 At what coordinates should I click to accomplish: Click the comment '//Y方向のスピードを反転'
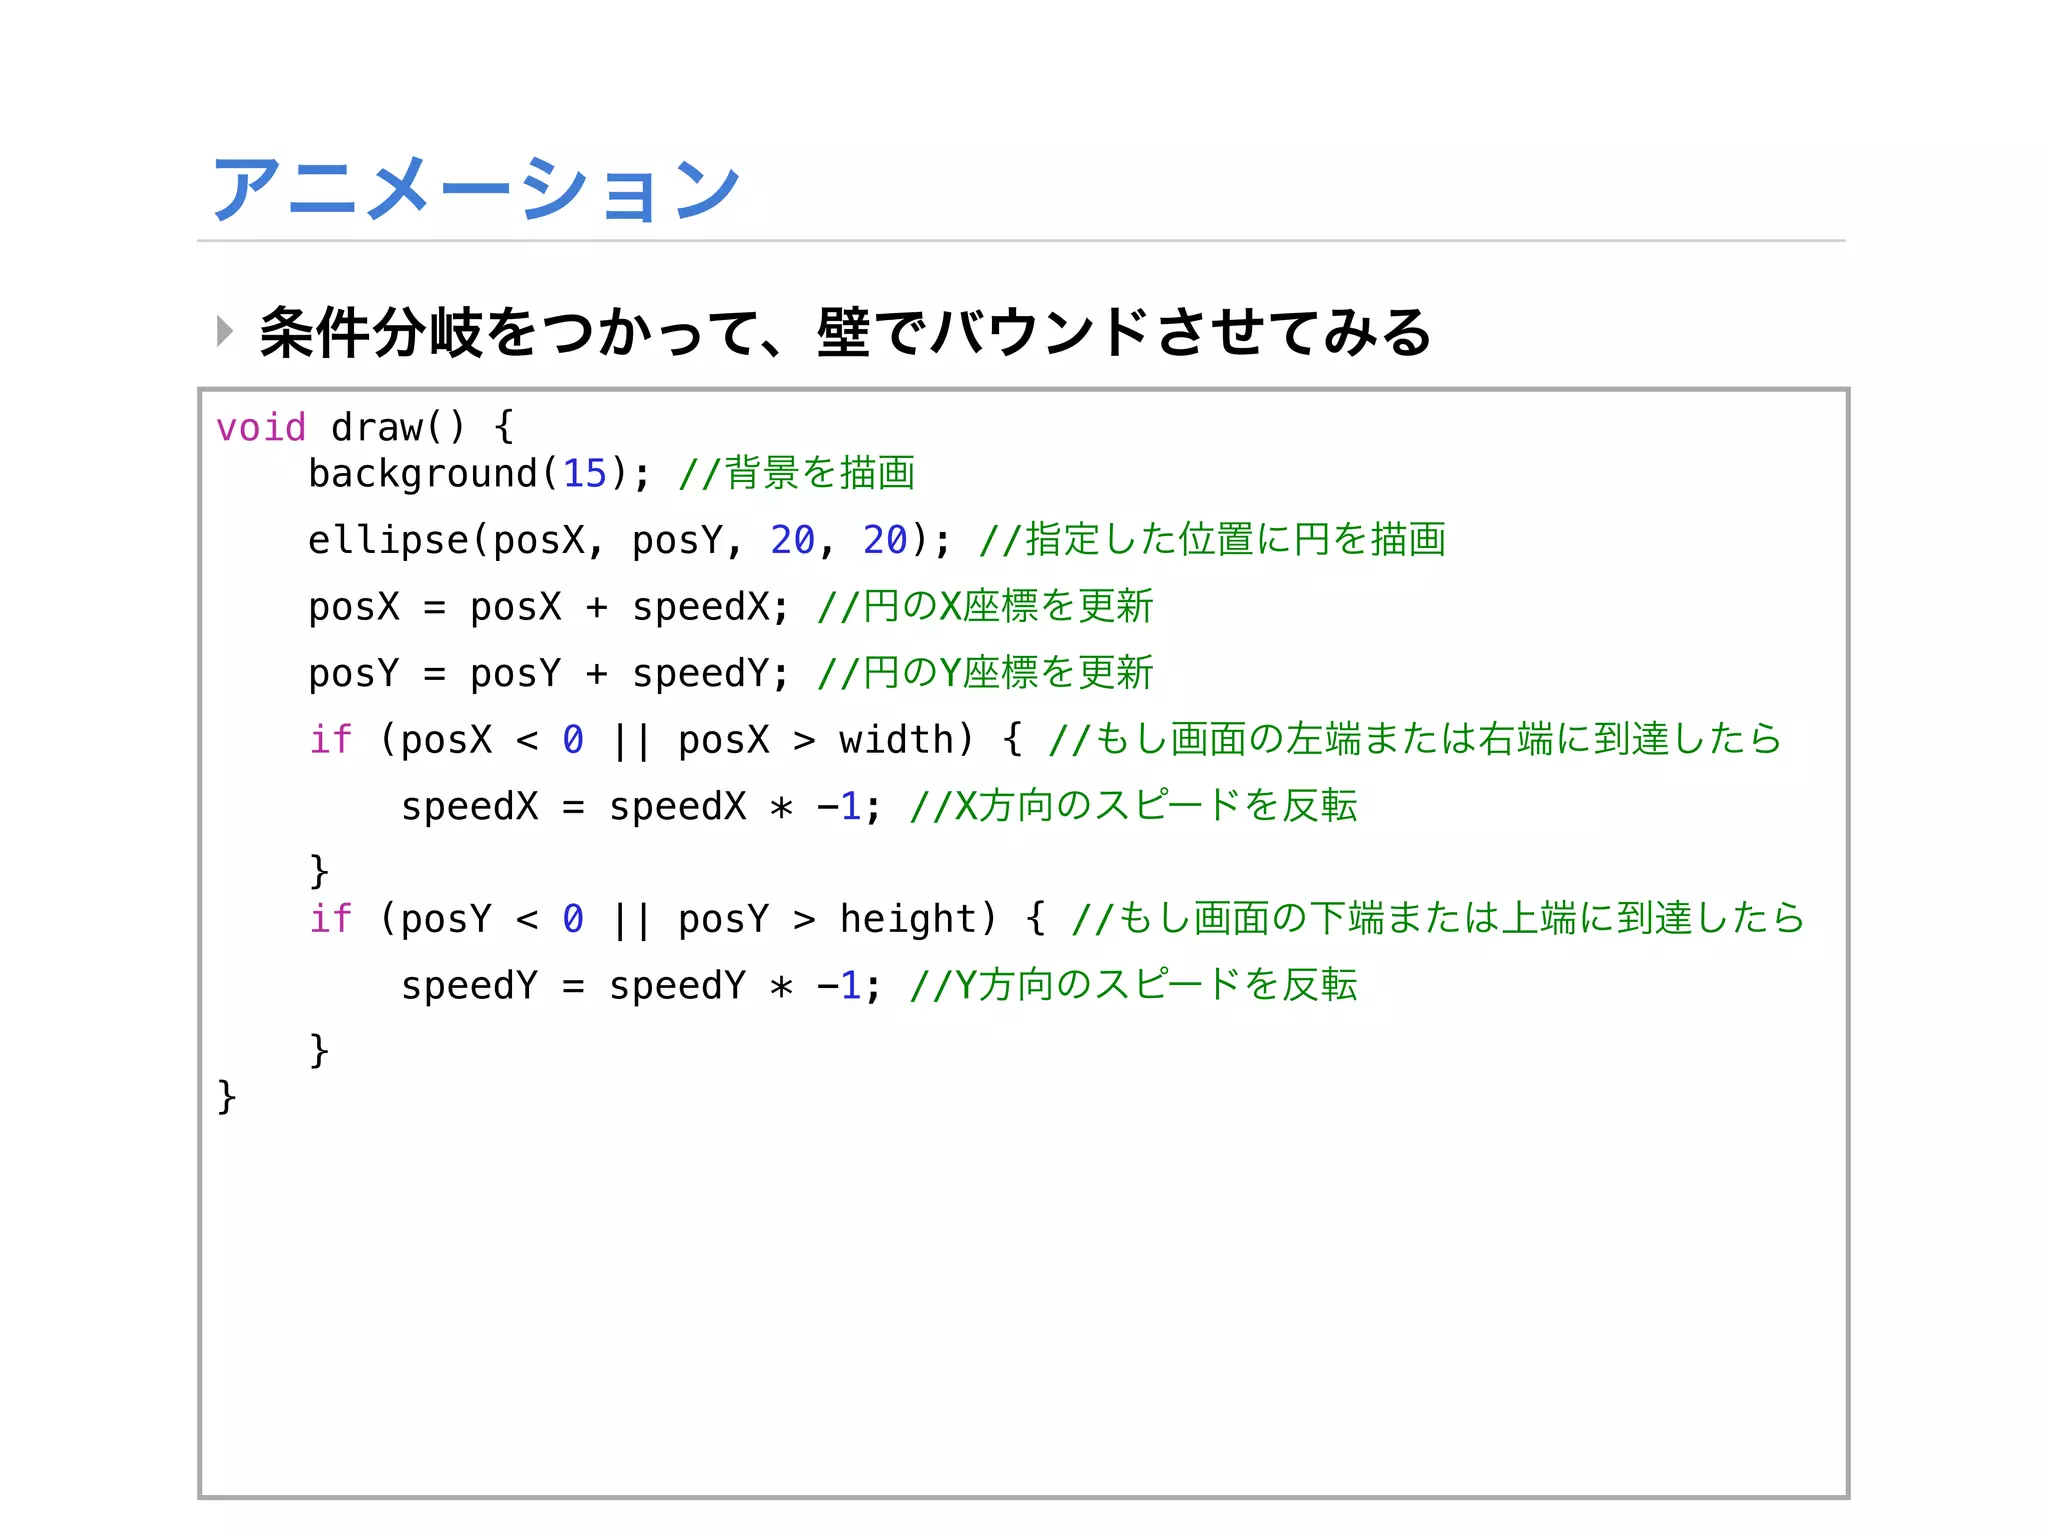pyautogui.click(x=1134, y=986)
